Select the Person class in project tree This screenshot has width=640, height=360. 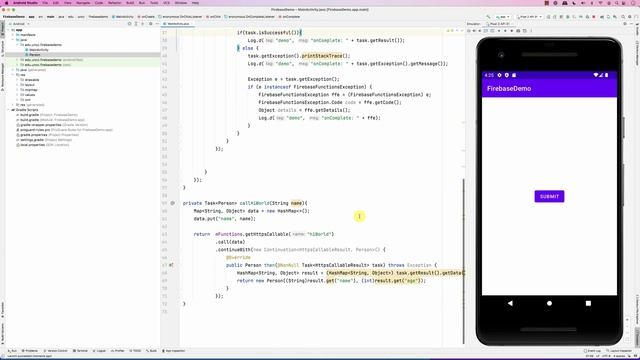[34, 55]
